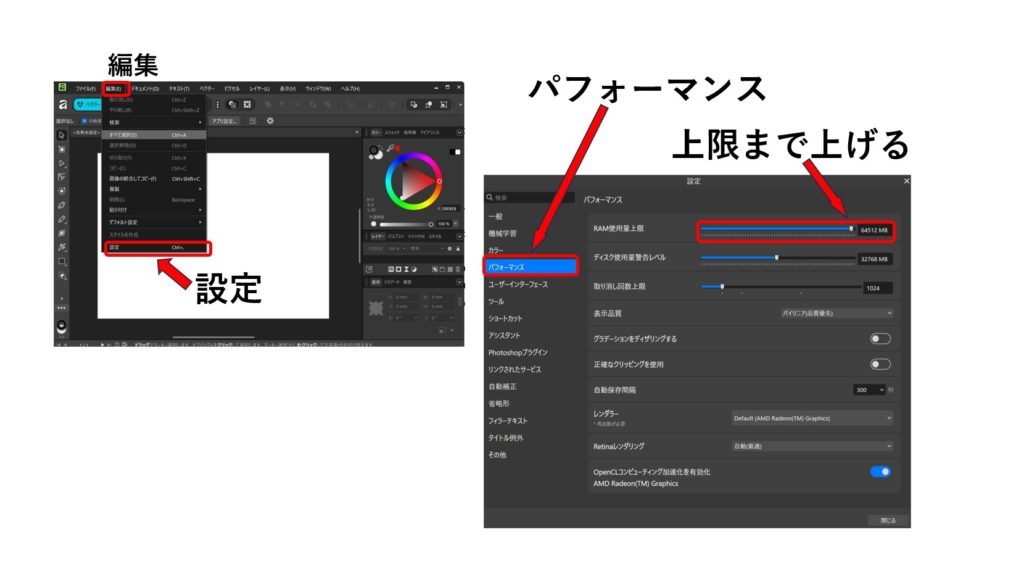Enable 正確なクリッピングを使用 toggle
Viewport: 1024px width, 569px height.
click(880, 364)
